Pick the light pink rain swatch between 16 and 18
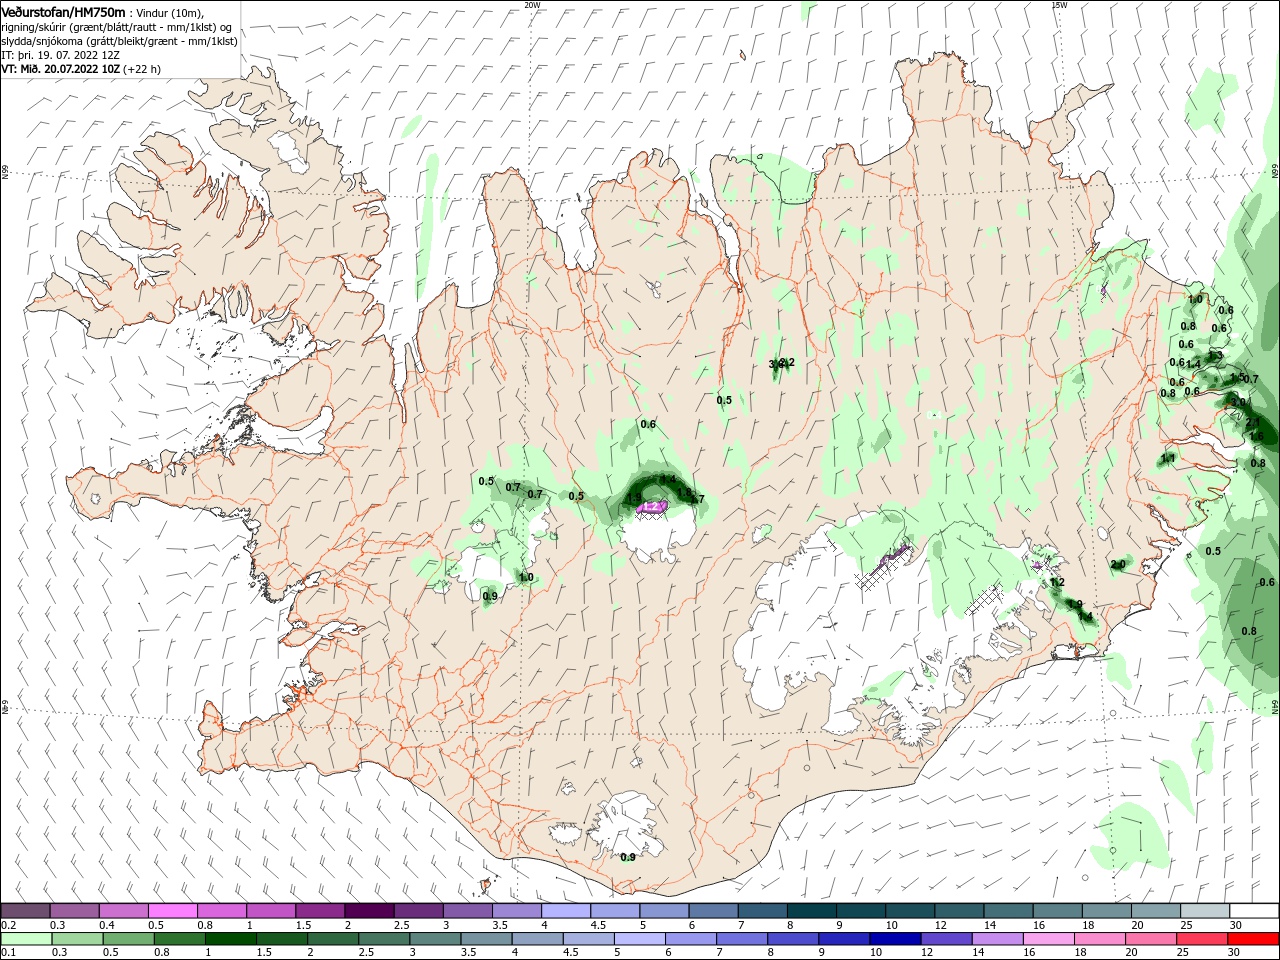Screen dimensions: 1280x960 (x=1049, y=939)
